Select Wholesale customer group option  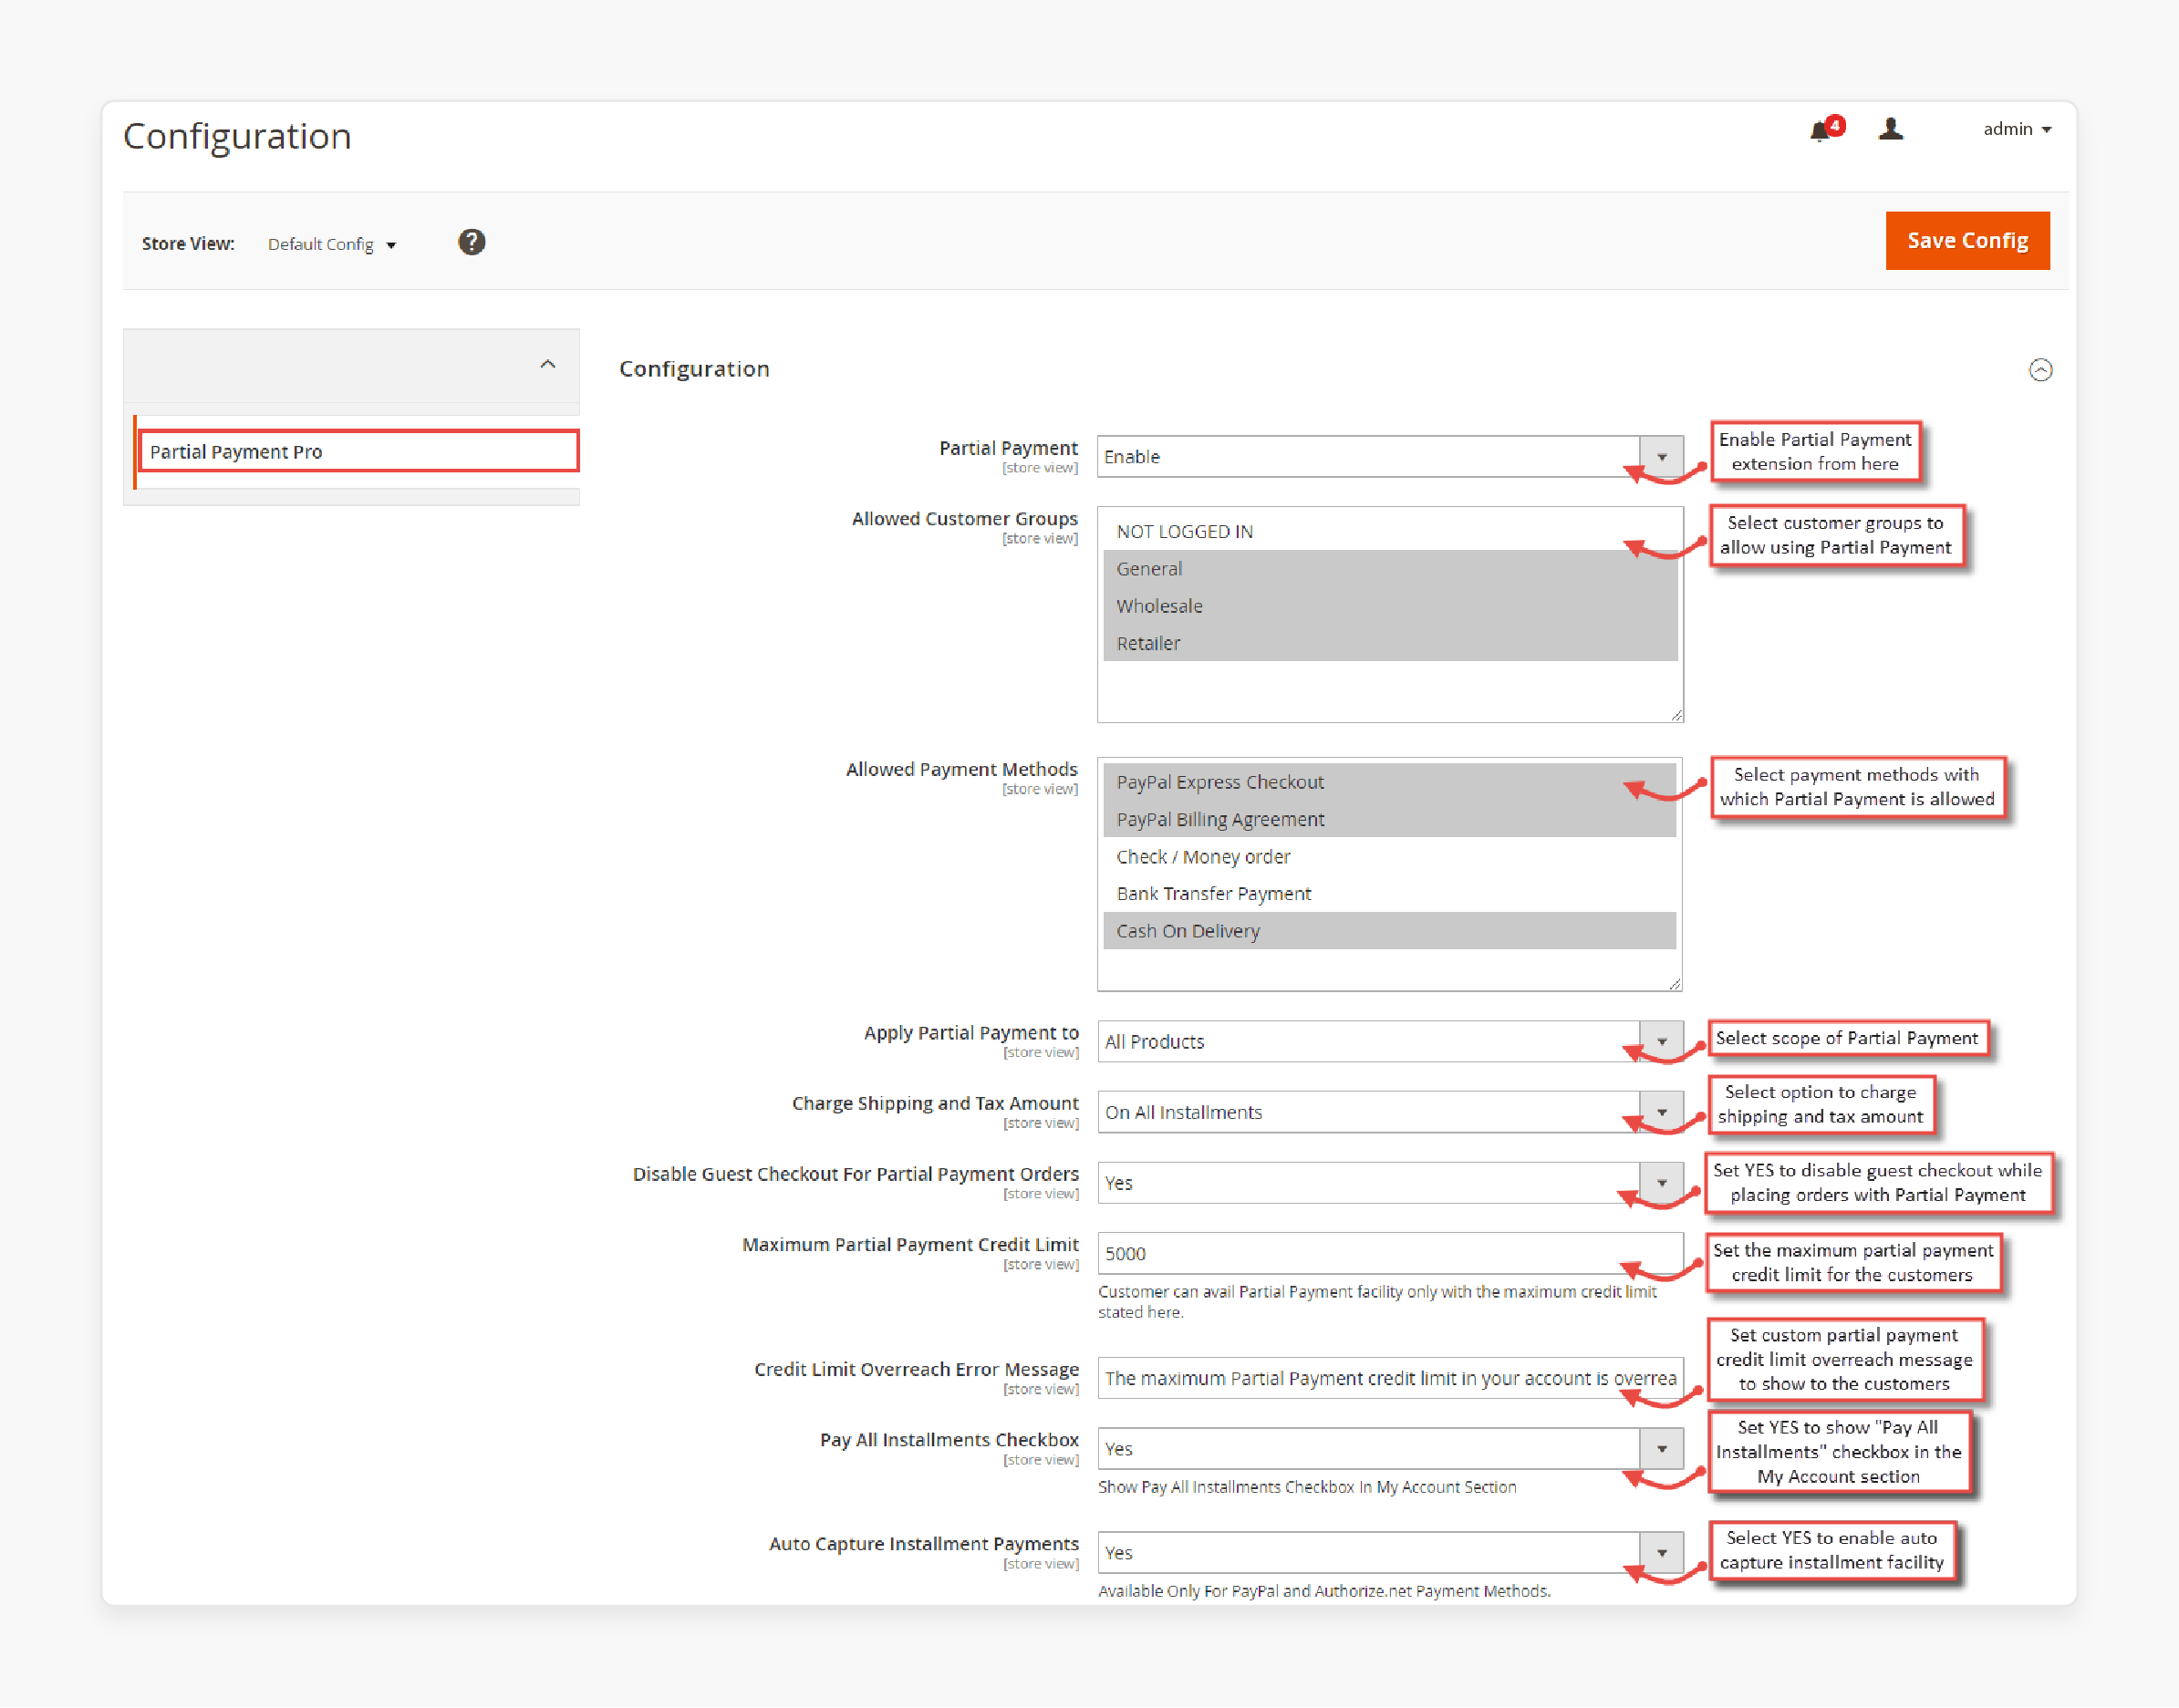coord(1389,606)
